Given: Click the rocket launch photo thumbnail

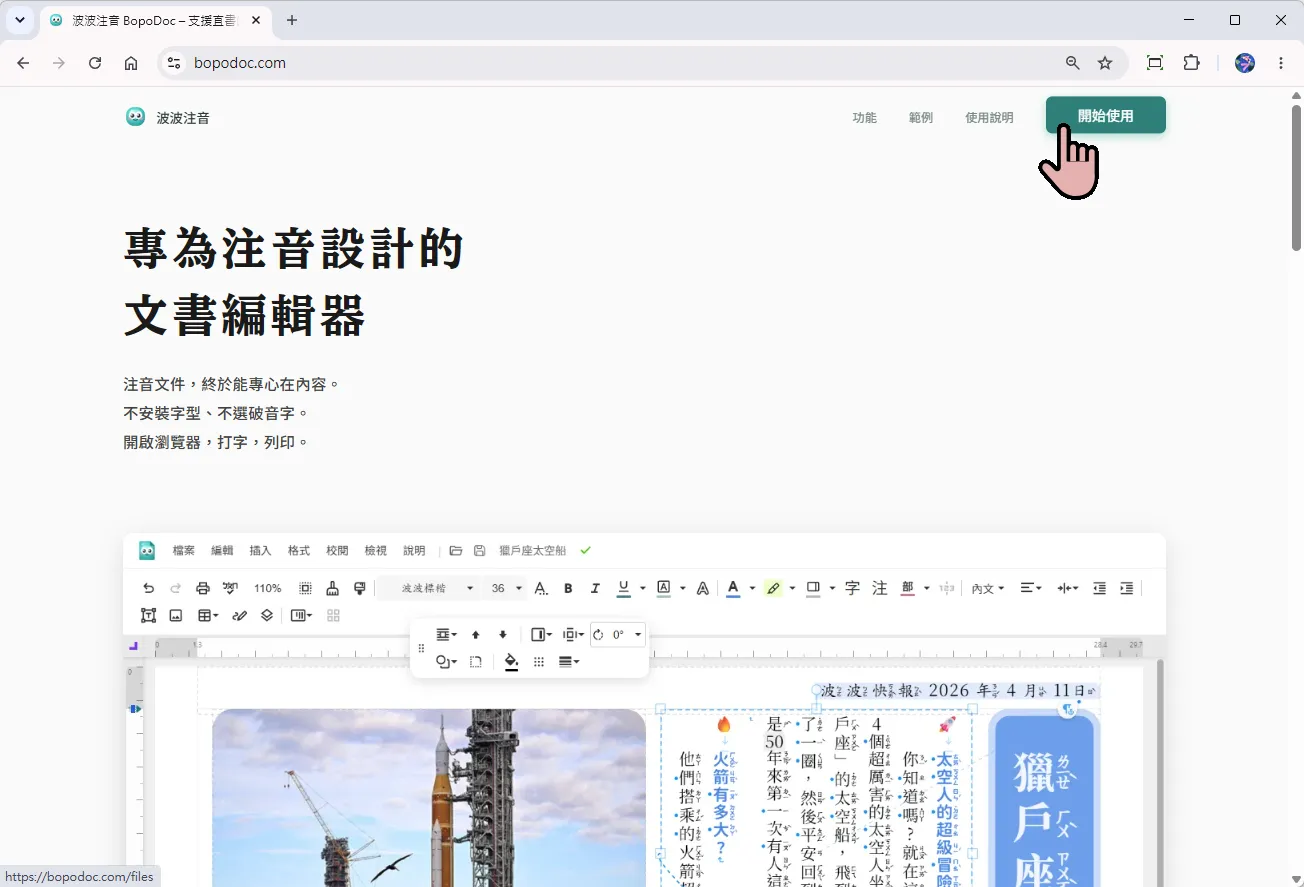Looking at the screenshot, I should [x=429, y=798].
